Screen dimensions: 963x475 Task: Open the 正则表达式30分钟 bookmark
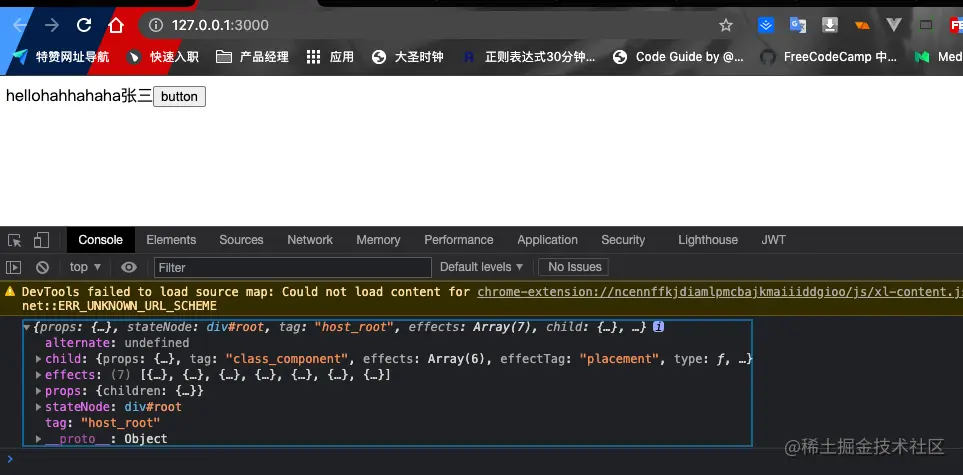click(x=528, y=57)
